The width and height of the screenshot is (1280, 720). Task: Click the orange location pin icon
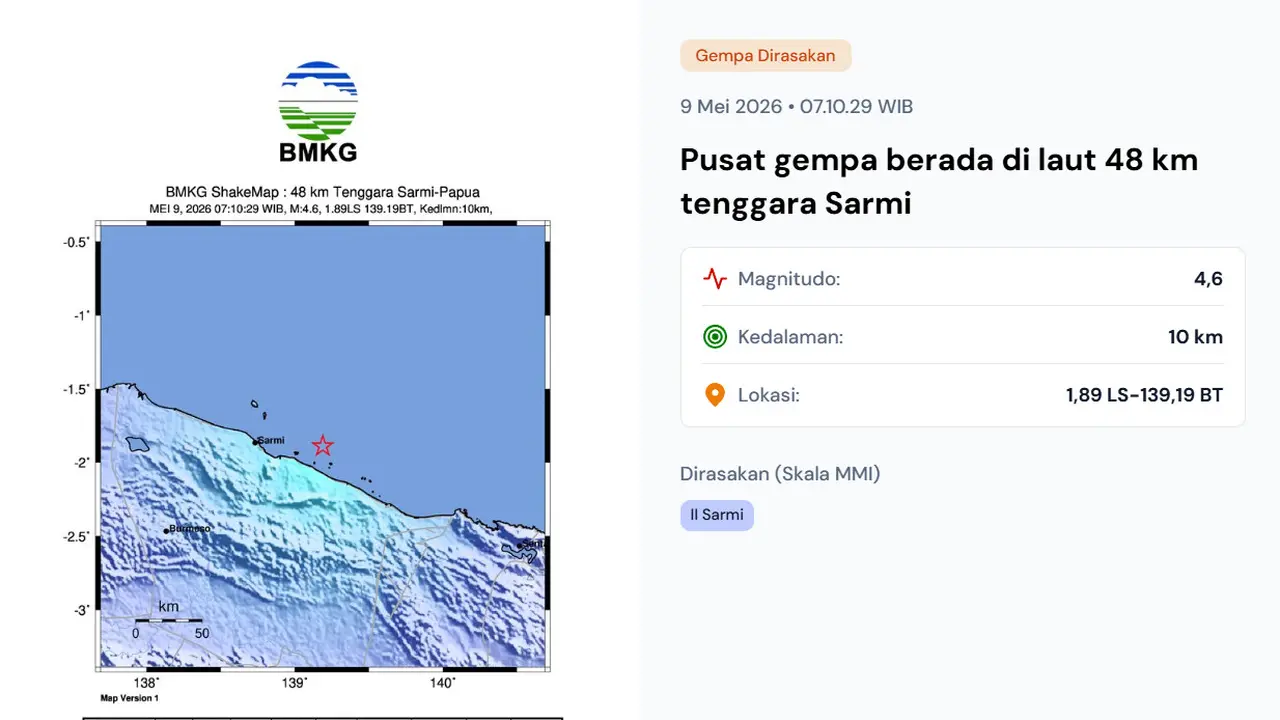(714, 395)
